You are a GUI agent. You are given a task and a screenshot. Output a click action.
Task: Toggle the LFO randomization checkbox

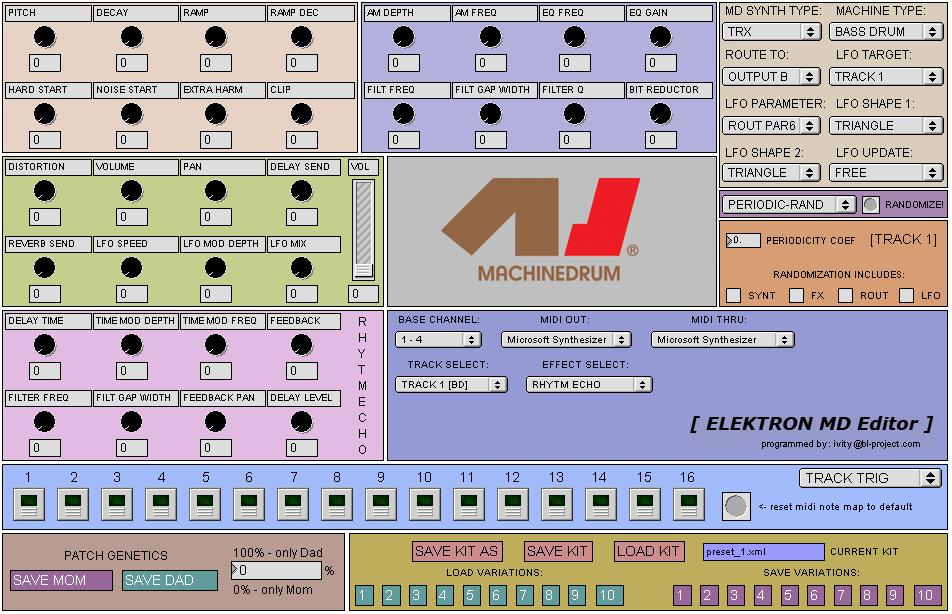click(906, 295)
